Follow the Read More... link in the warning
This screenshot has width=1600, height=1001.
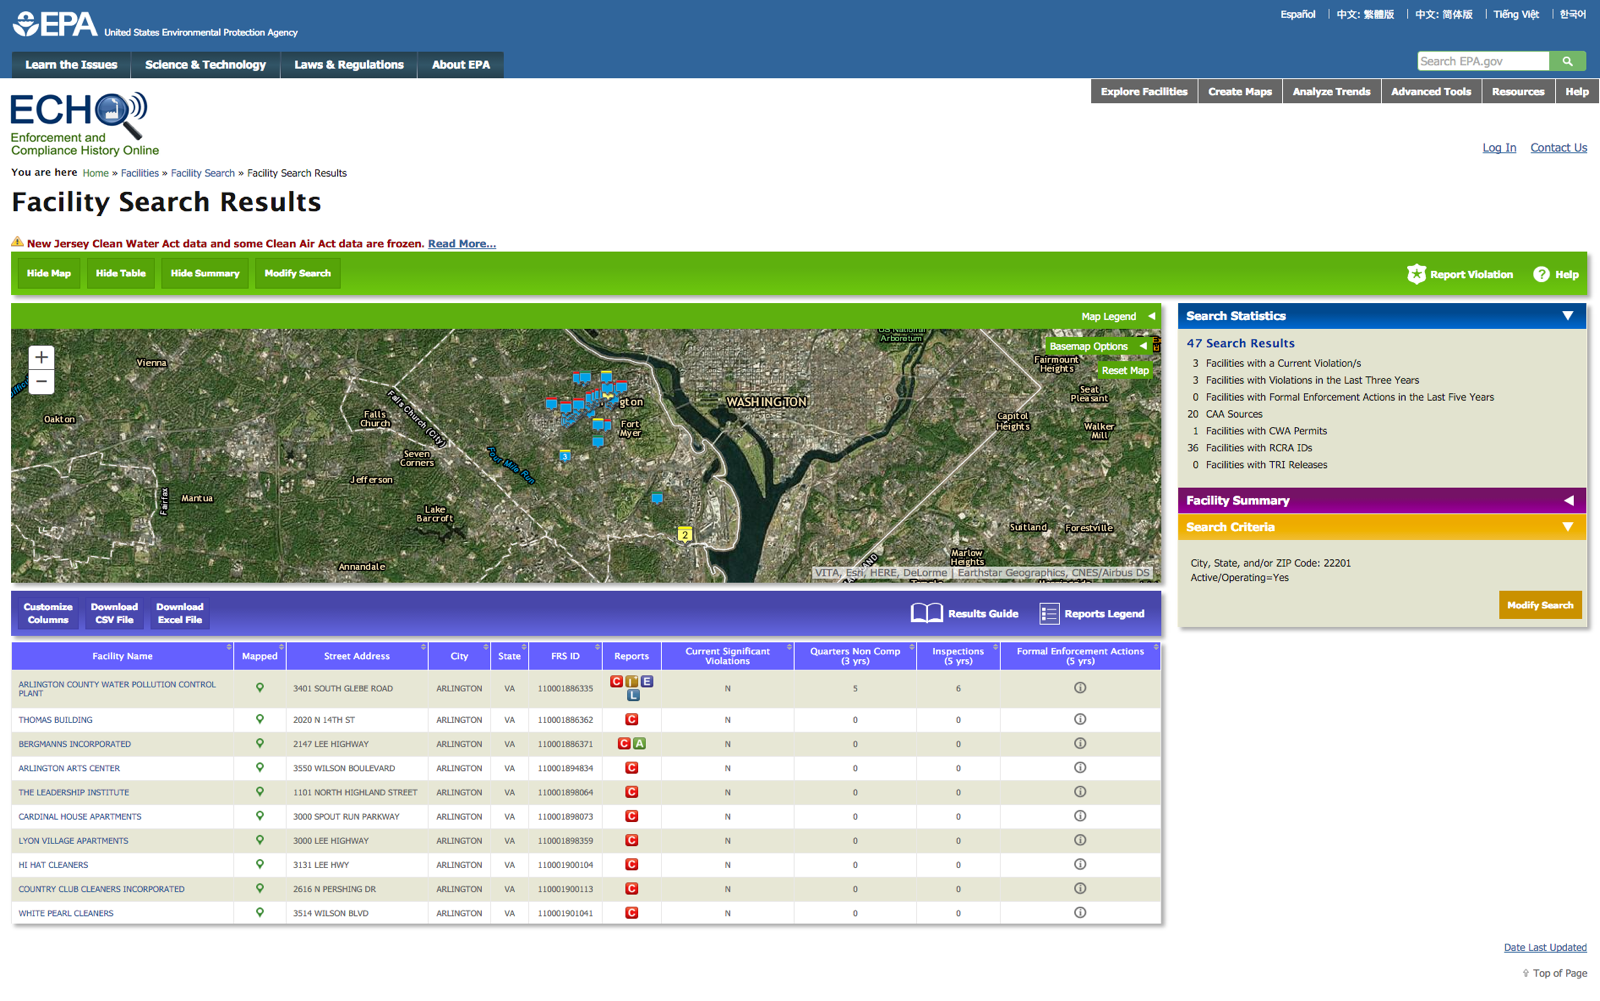[461, 244]
